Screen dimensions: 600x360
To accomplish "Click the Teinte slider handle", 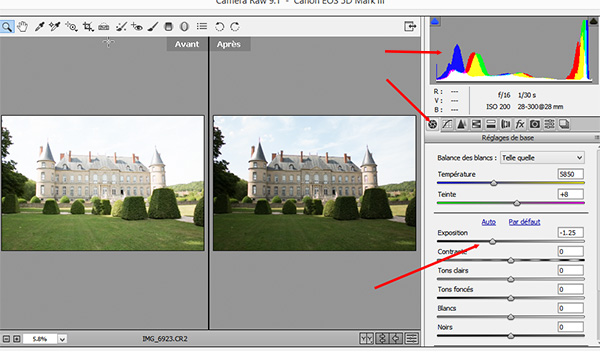I will (517, 203).
